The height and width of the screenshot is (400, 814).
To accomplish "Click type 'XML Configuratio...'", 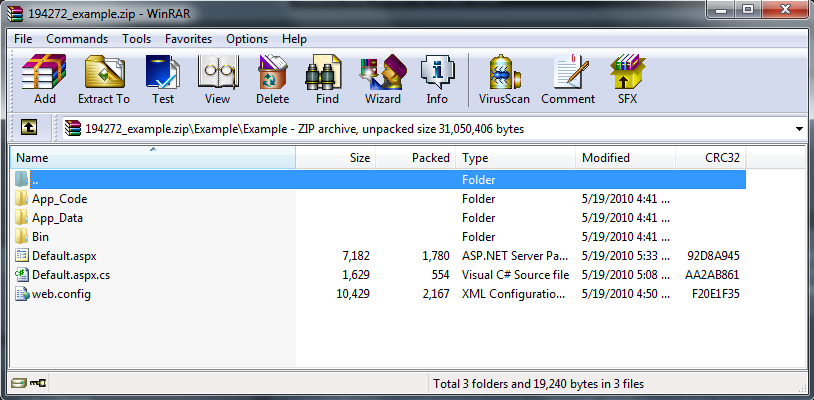I will click(x=513, y=294).
